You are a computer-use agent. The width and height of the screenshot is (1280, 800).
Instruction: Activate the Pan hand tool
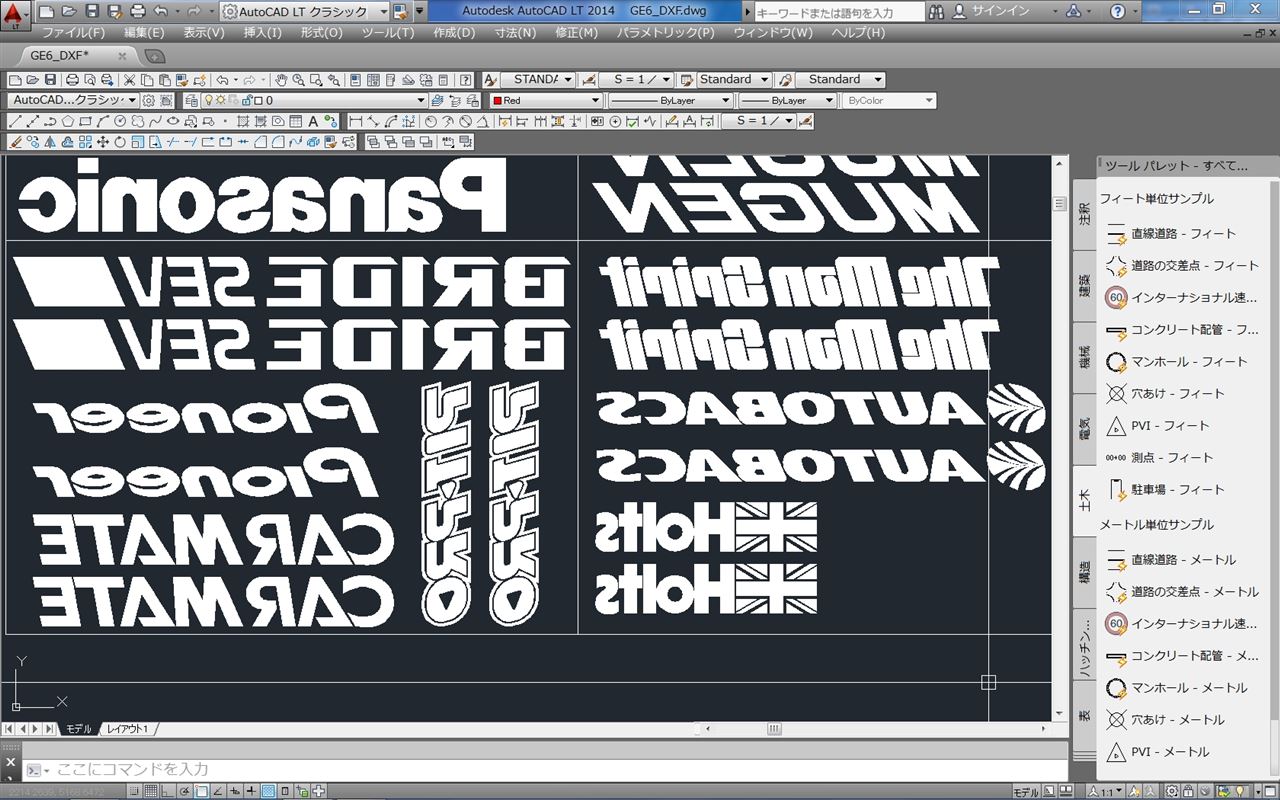click(x=282, y=80)
